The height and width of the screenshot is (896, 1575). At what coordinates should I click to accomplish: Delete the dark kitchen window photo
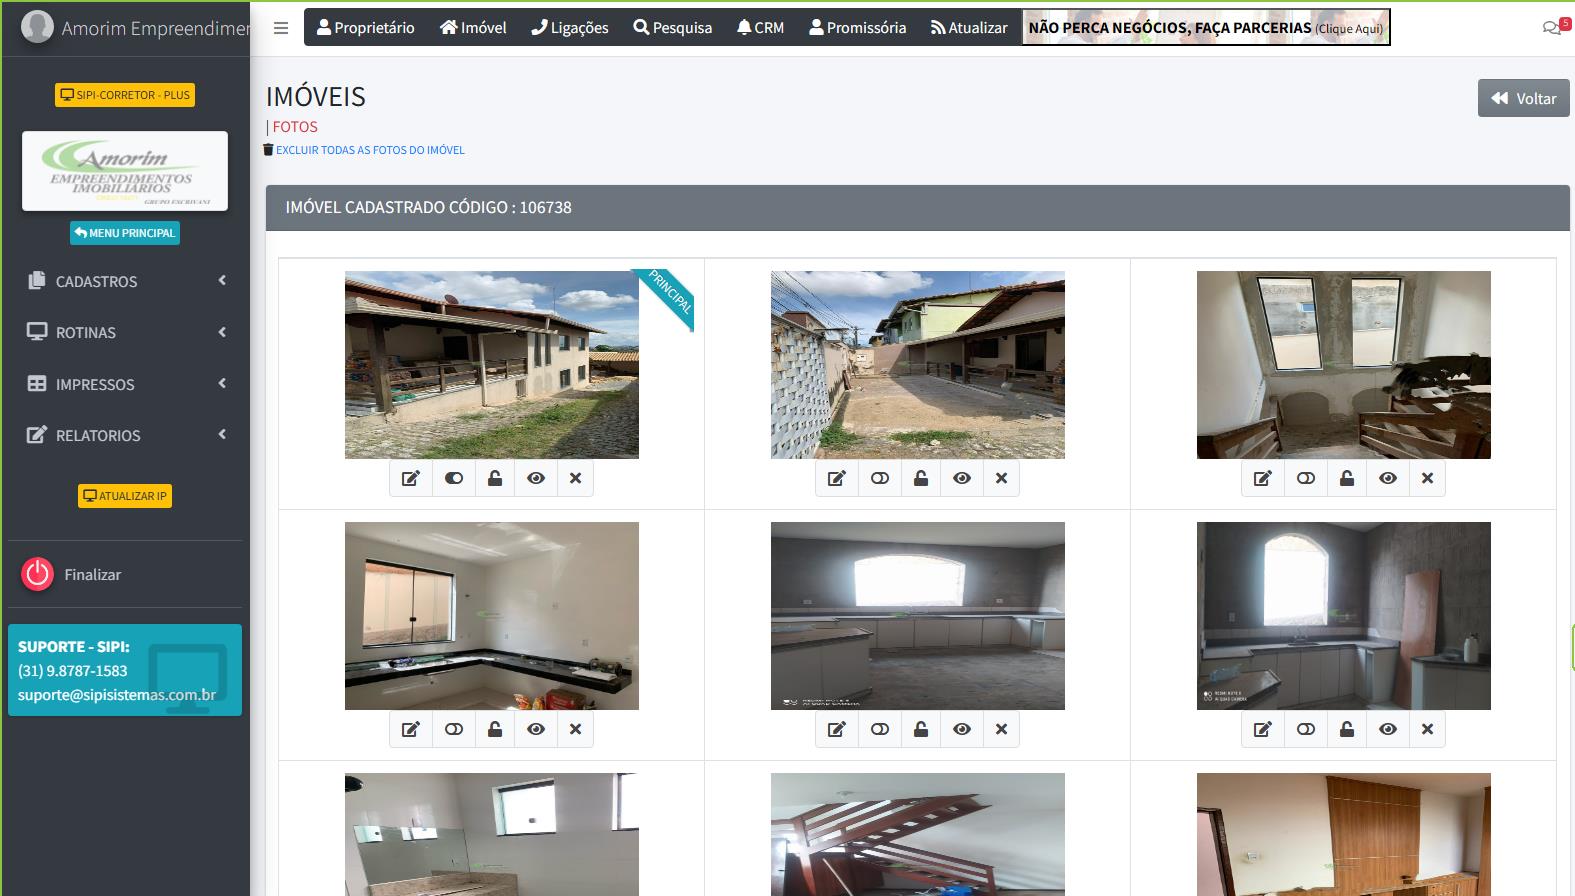point(1001,729)
